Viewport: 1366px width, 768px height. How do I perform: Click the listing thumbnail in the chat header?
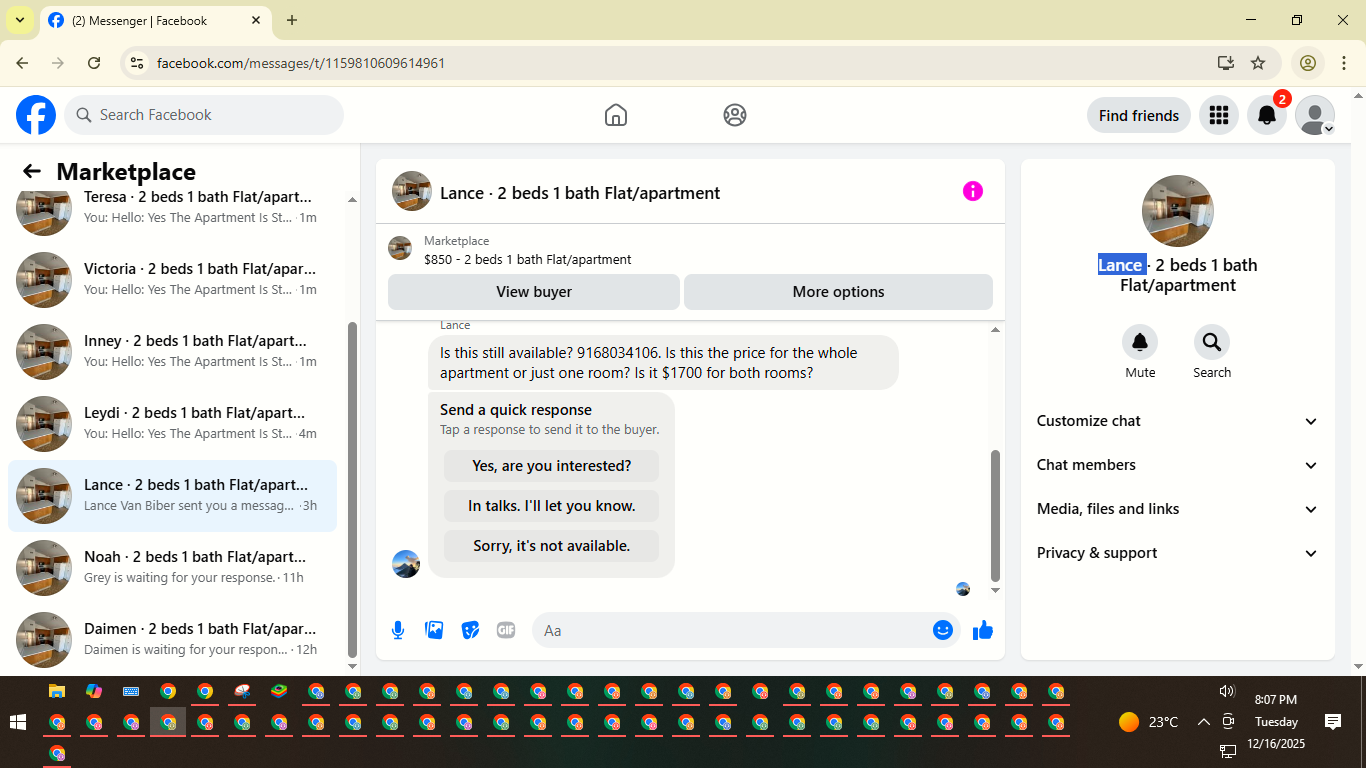pos(412,191)
